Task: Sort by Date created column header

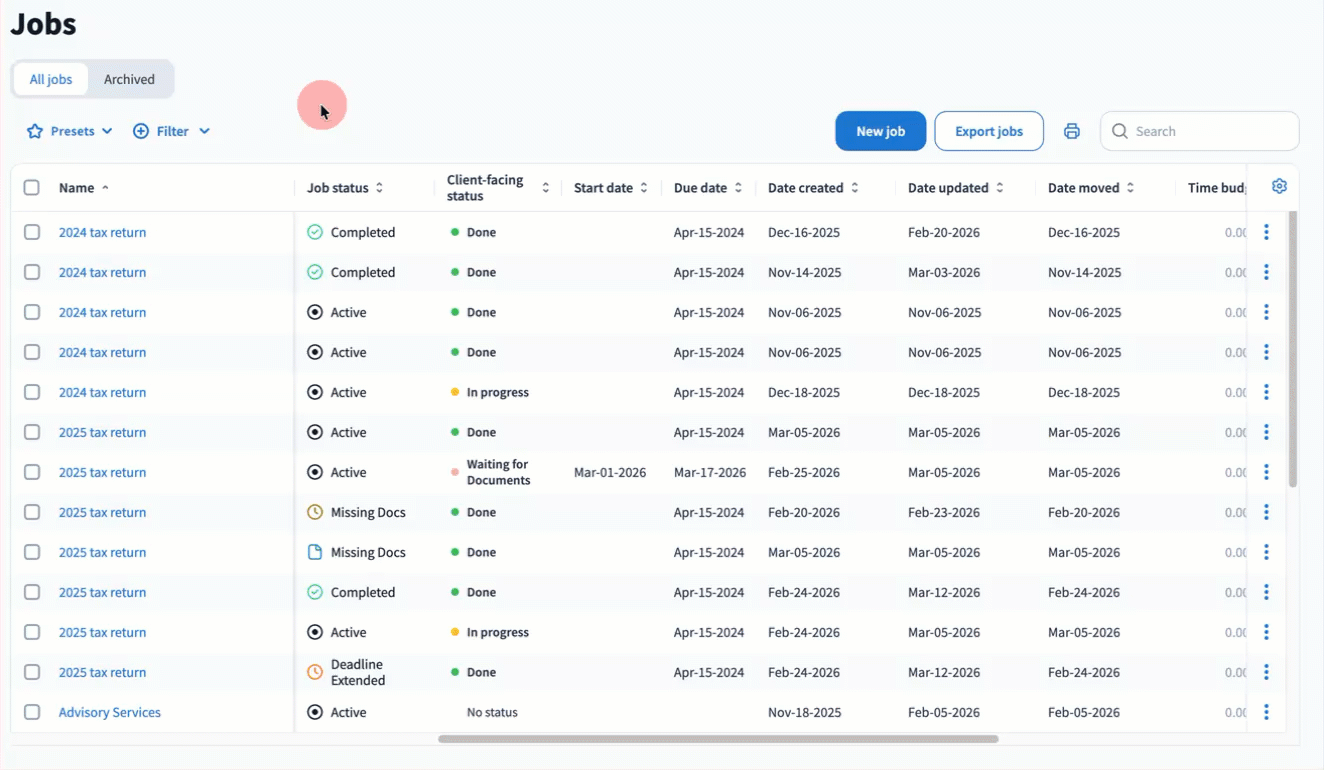Action: tap(806, 188)
